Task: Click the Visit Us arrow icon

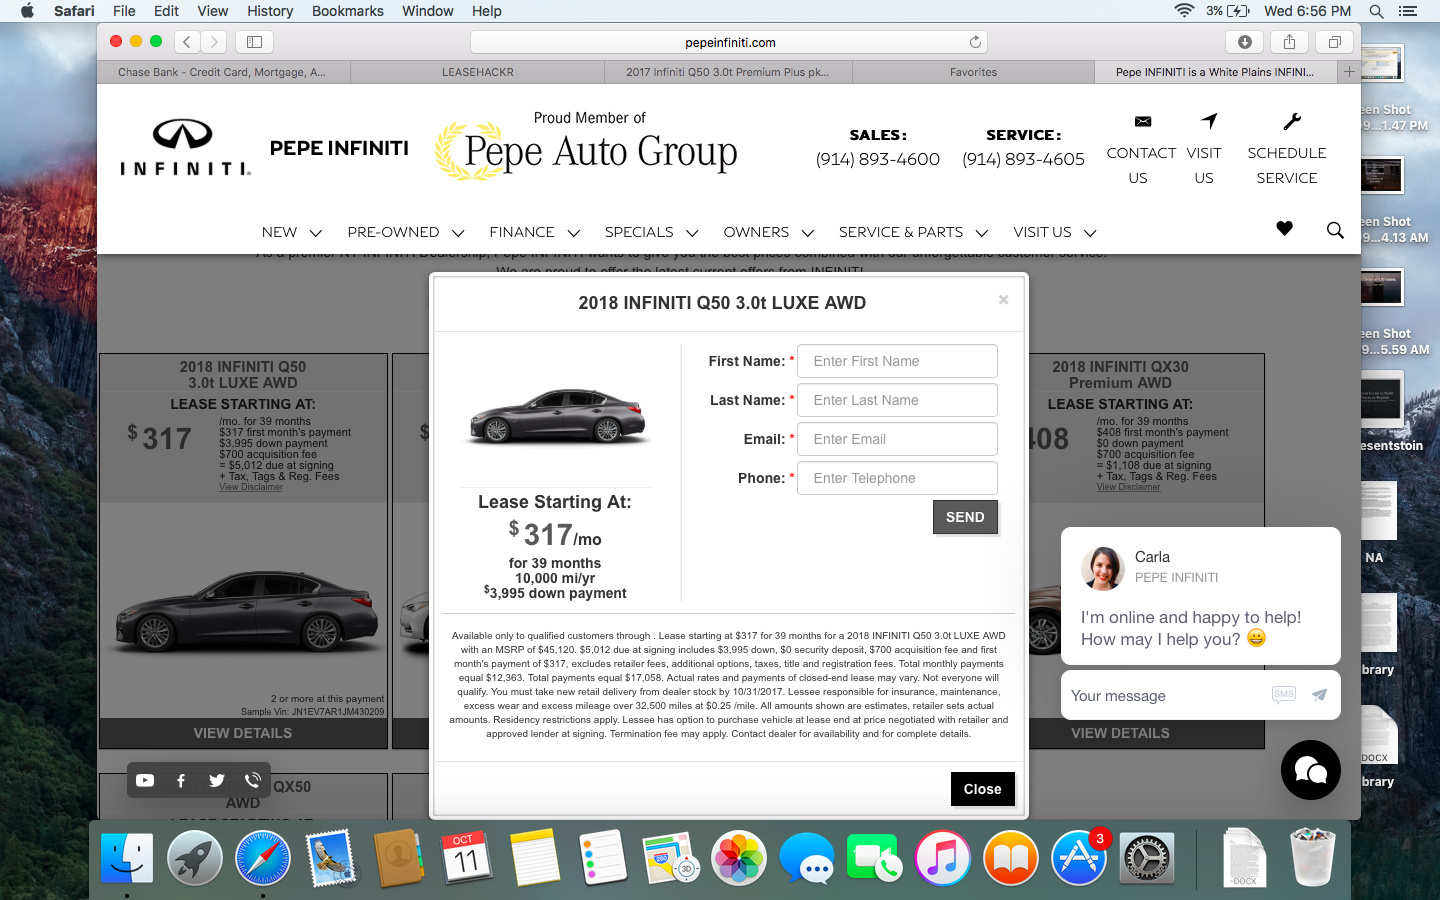Action: (1210, 121)
